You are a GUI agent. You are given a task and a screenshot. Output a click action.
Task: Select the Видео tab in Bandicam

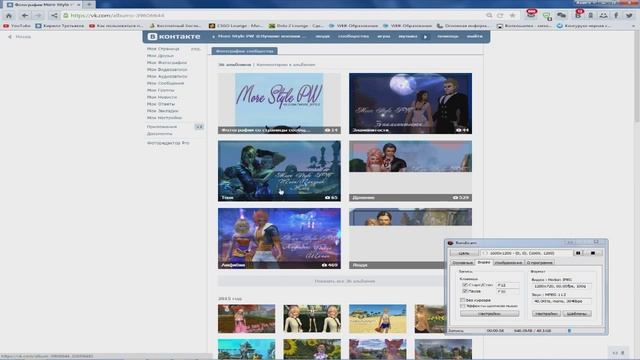(x=484, y=262)
